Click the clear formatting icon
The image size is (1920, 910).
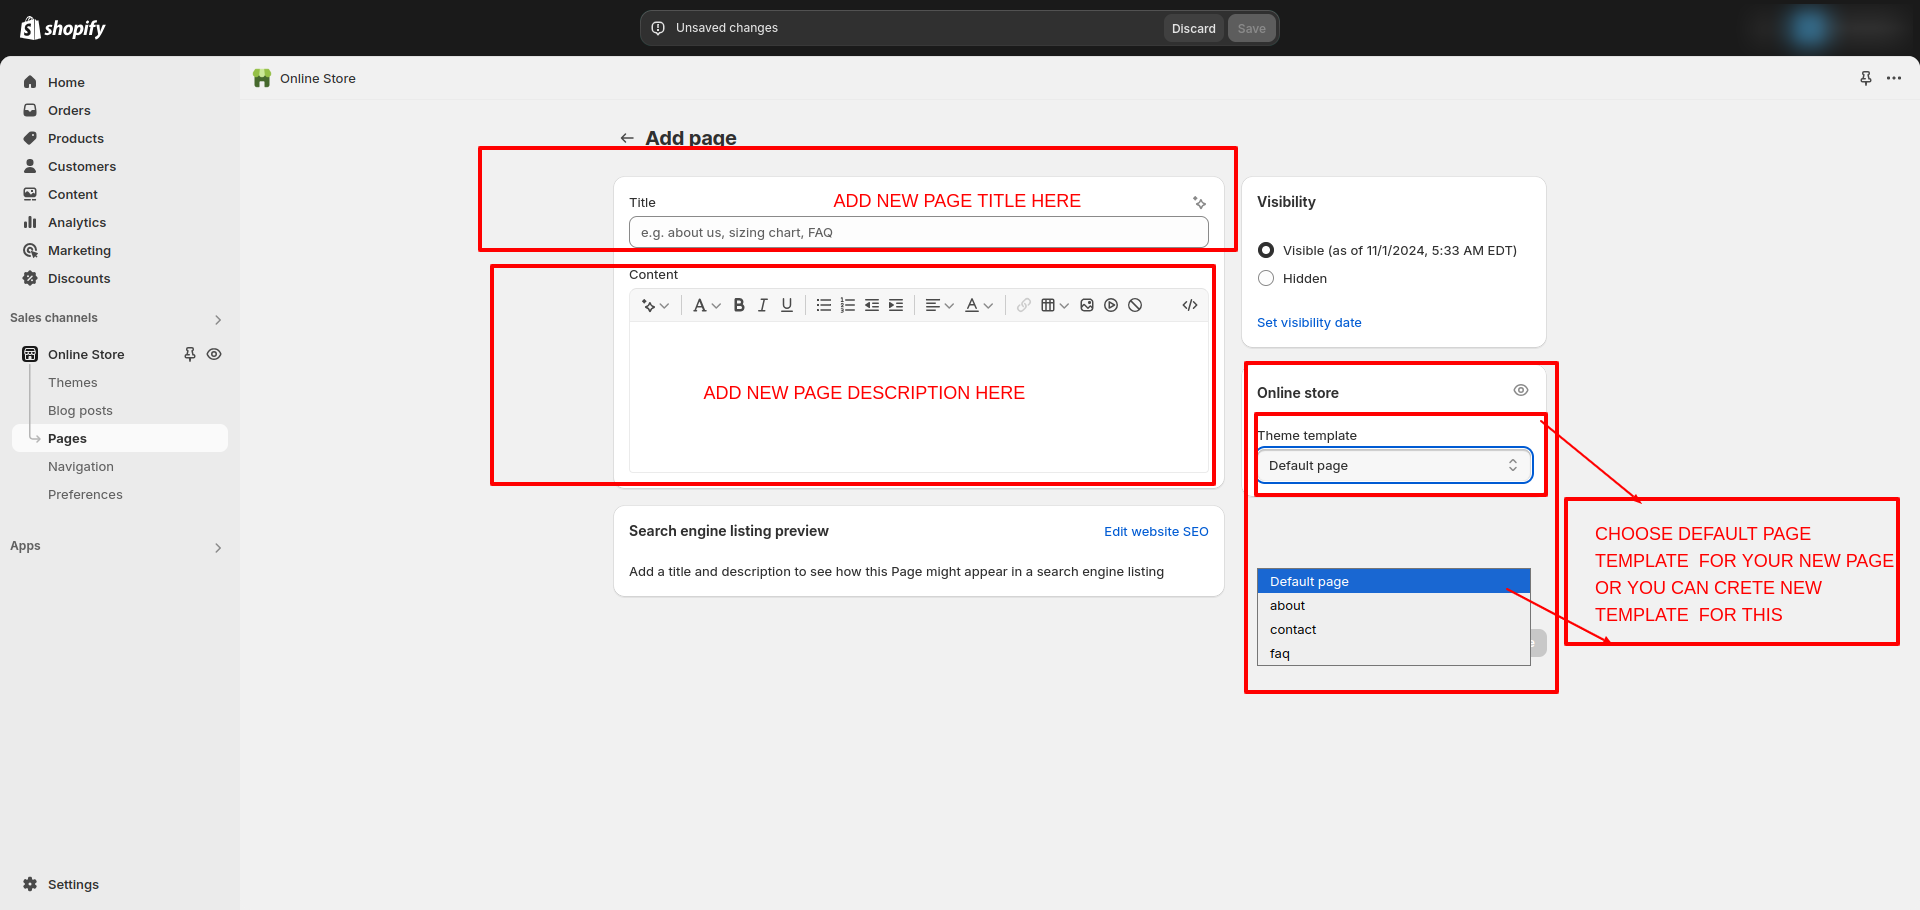click(x=1135, y=305)
